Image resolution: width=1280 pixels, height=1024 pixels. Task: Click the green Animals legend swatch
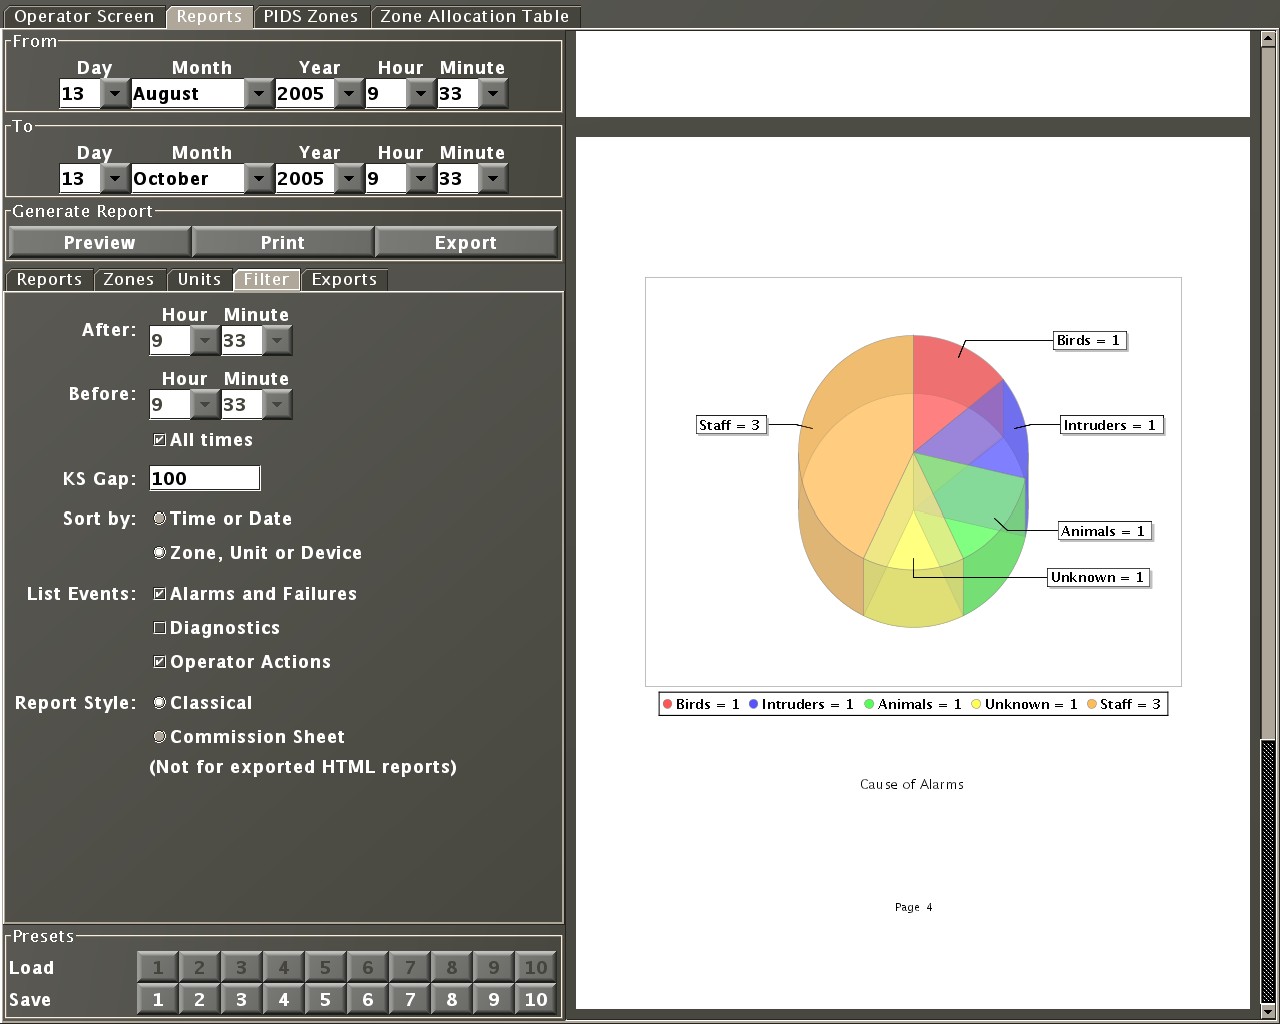[870, 704]
